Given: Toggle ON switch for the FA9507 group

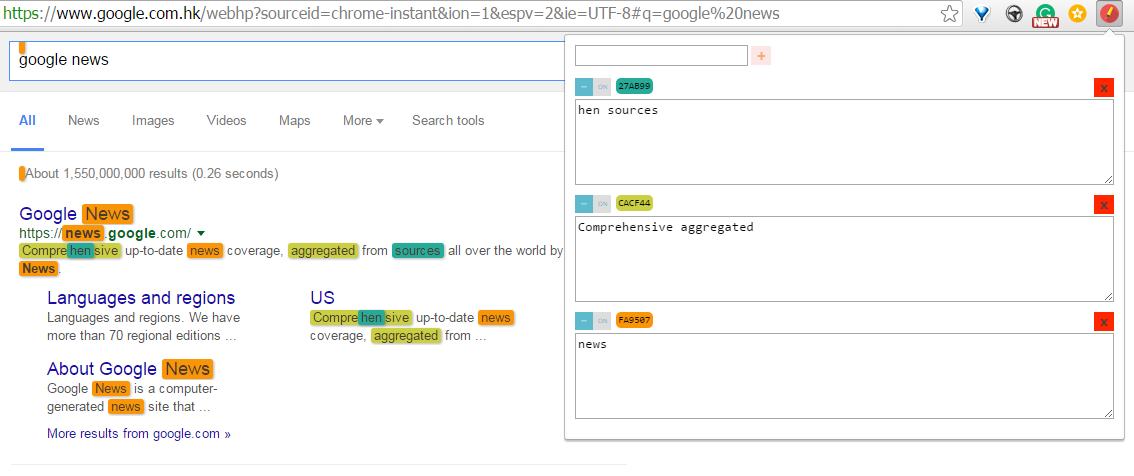Looking at the screenshot, I should click(602, 321).
